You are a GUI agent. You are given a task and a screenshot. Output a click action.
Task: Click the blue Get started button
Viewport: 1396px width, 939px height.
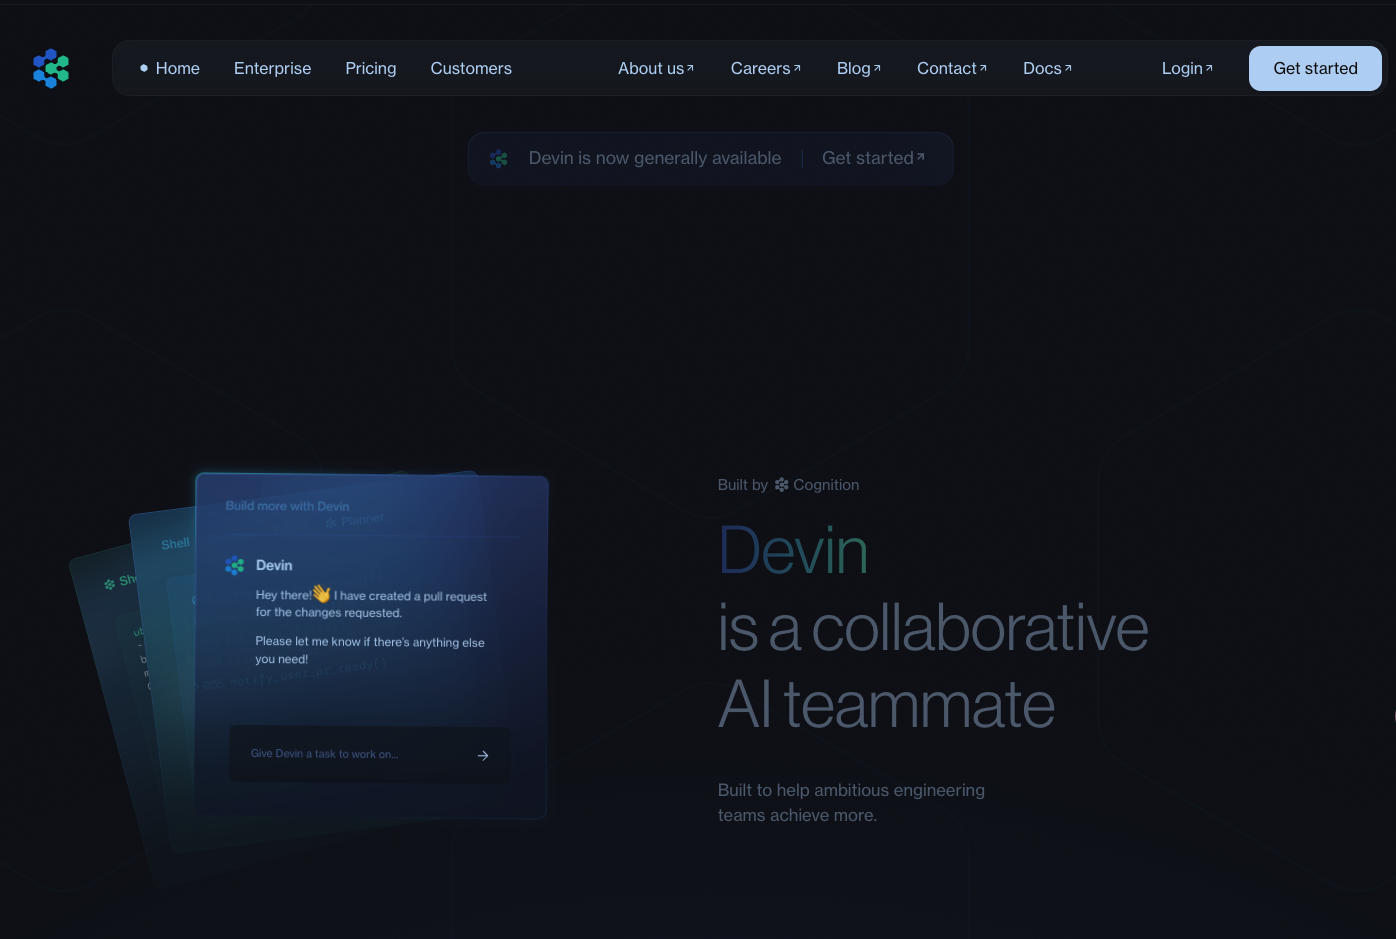point(1315,68)
